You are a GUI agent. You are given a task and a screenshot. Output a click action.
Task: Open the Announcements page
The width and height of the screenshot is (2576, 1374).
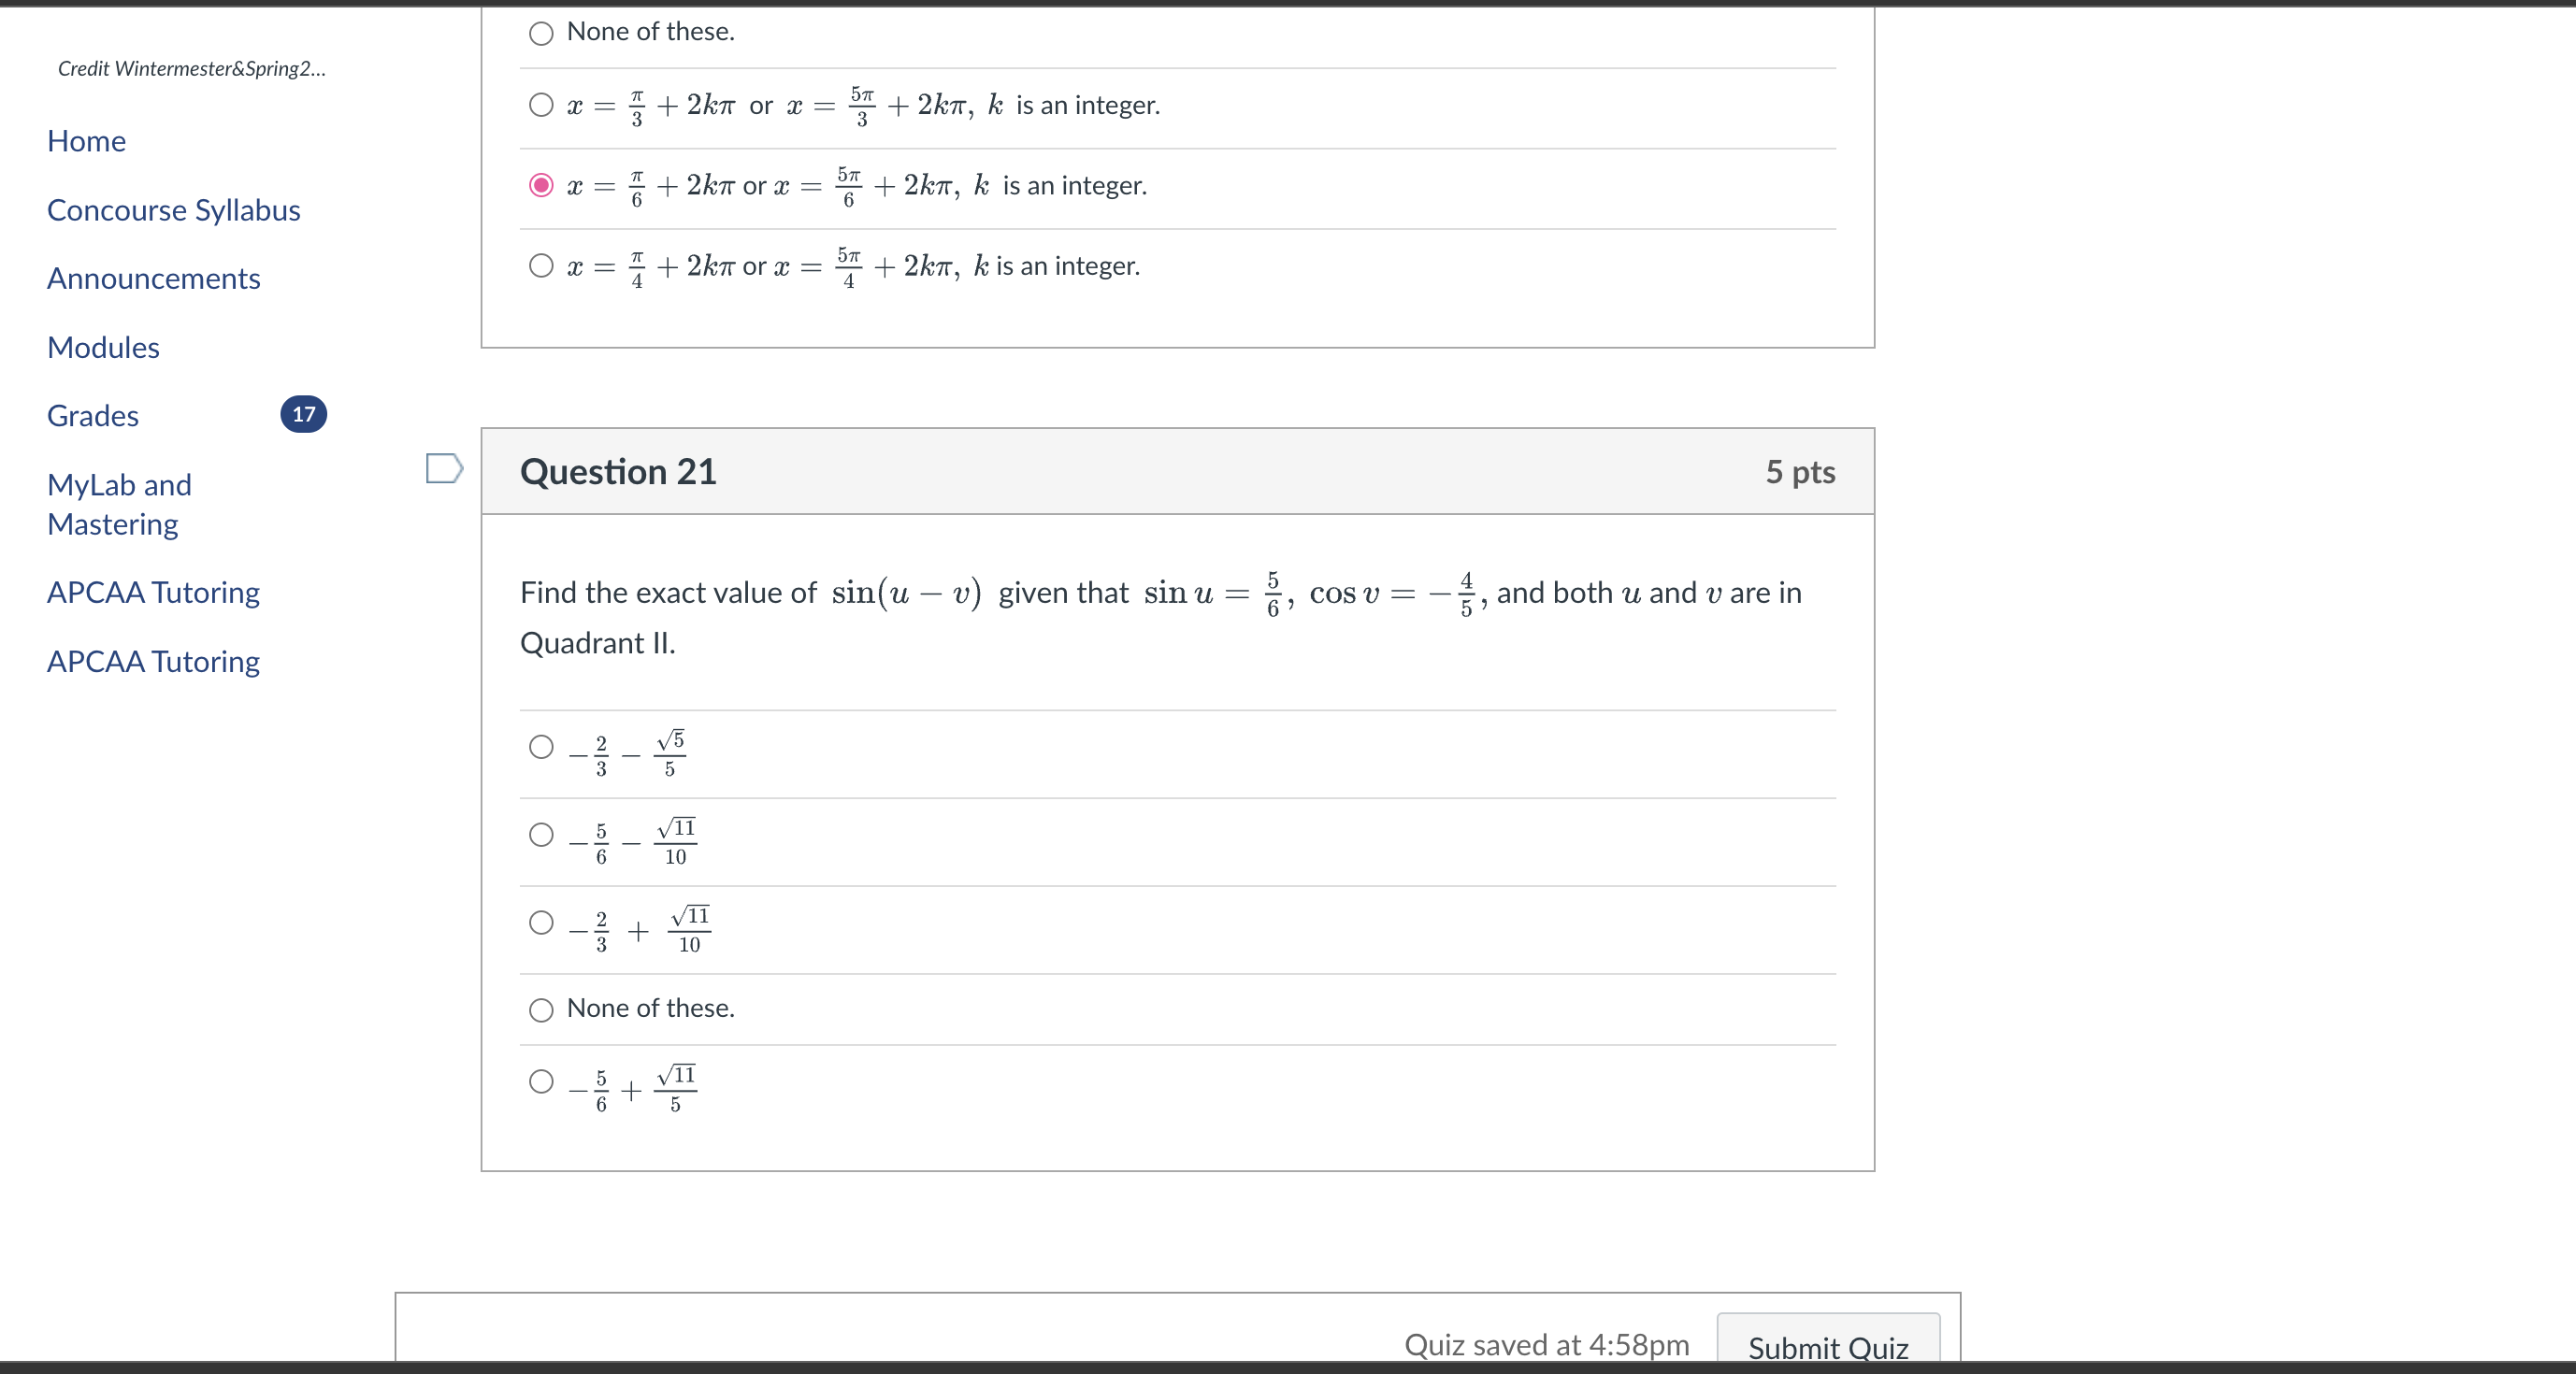click(153, 278)
